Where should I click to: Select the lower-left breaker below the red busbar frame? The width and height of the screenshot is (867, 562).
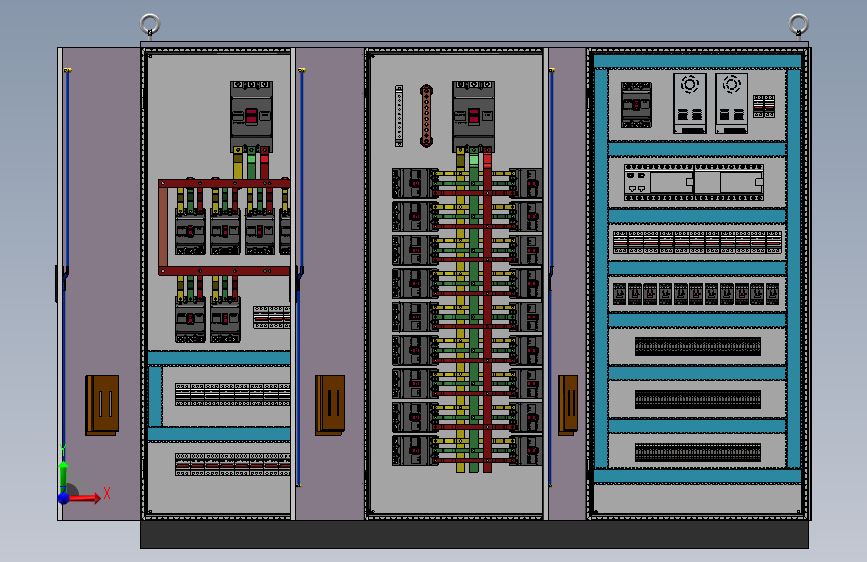click(x=190, y=319)
